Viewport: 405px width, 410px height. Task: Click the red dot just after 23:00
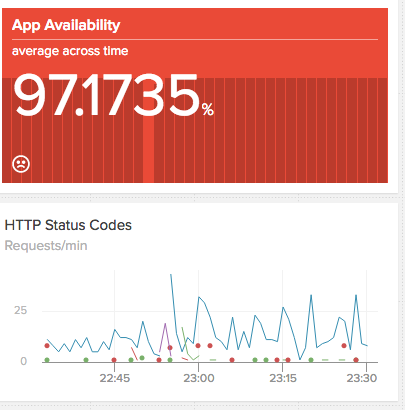[210, 346]
